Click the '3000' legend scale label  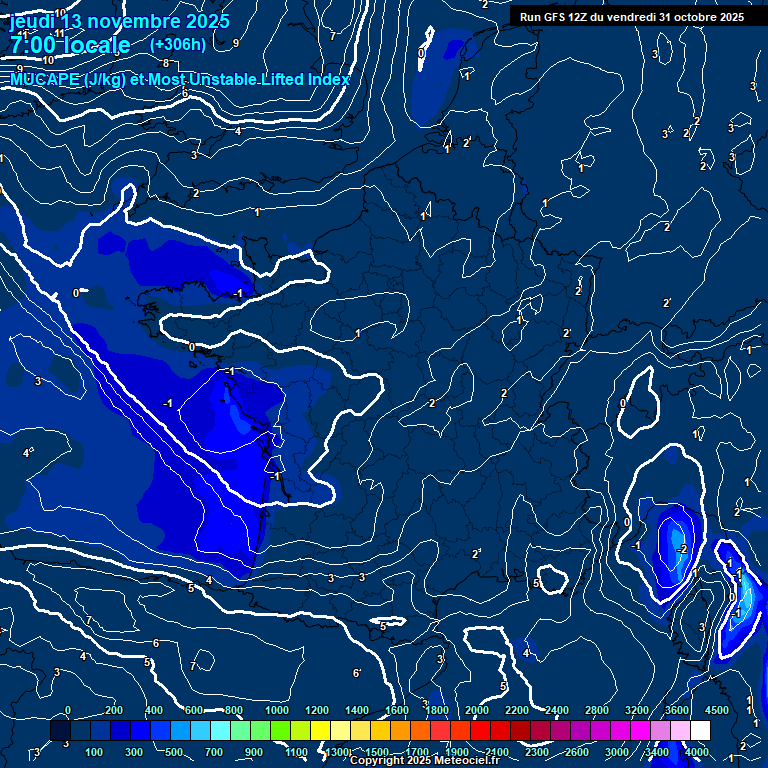pyautogui.click(x=617, y=752)
